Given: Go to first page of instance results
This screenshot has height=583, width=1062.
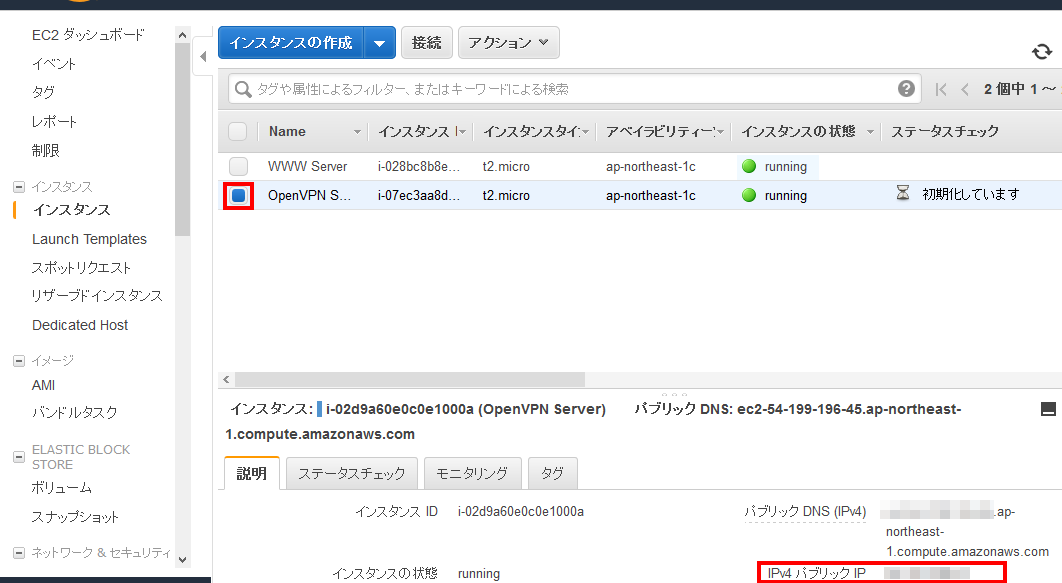Looking at the screenshot, I should coord(941,89).
